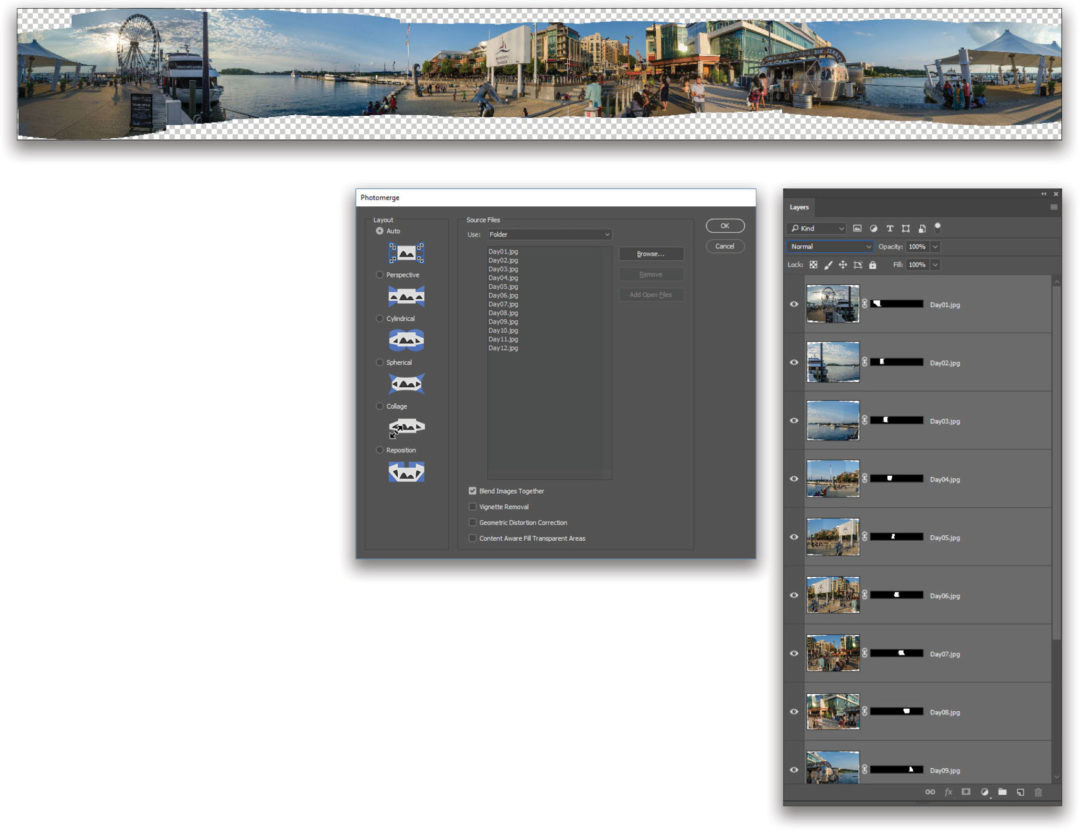Select the Add layer mask icon
1080x832 pixels.
966,792
